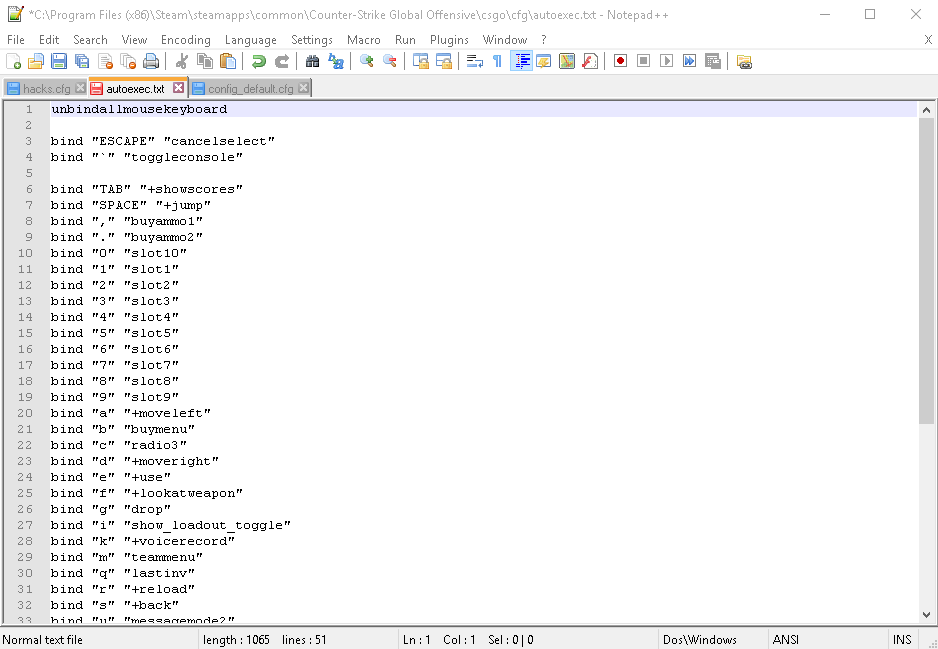Click the vertical scrollbar down arrow
The width and height of the screenshot is (938, 649).
[x=926, y=614]
